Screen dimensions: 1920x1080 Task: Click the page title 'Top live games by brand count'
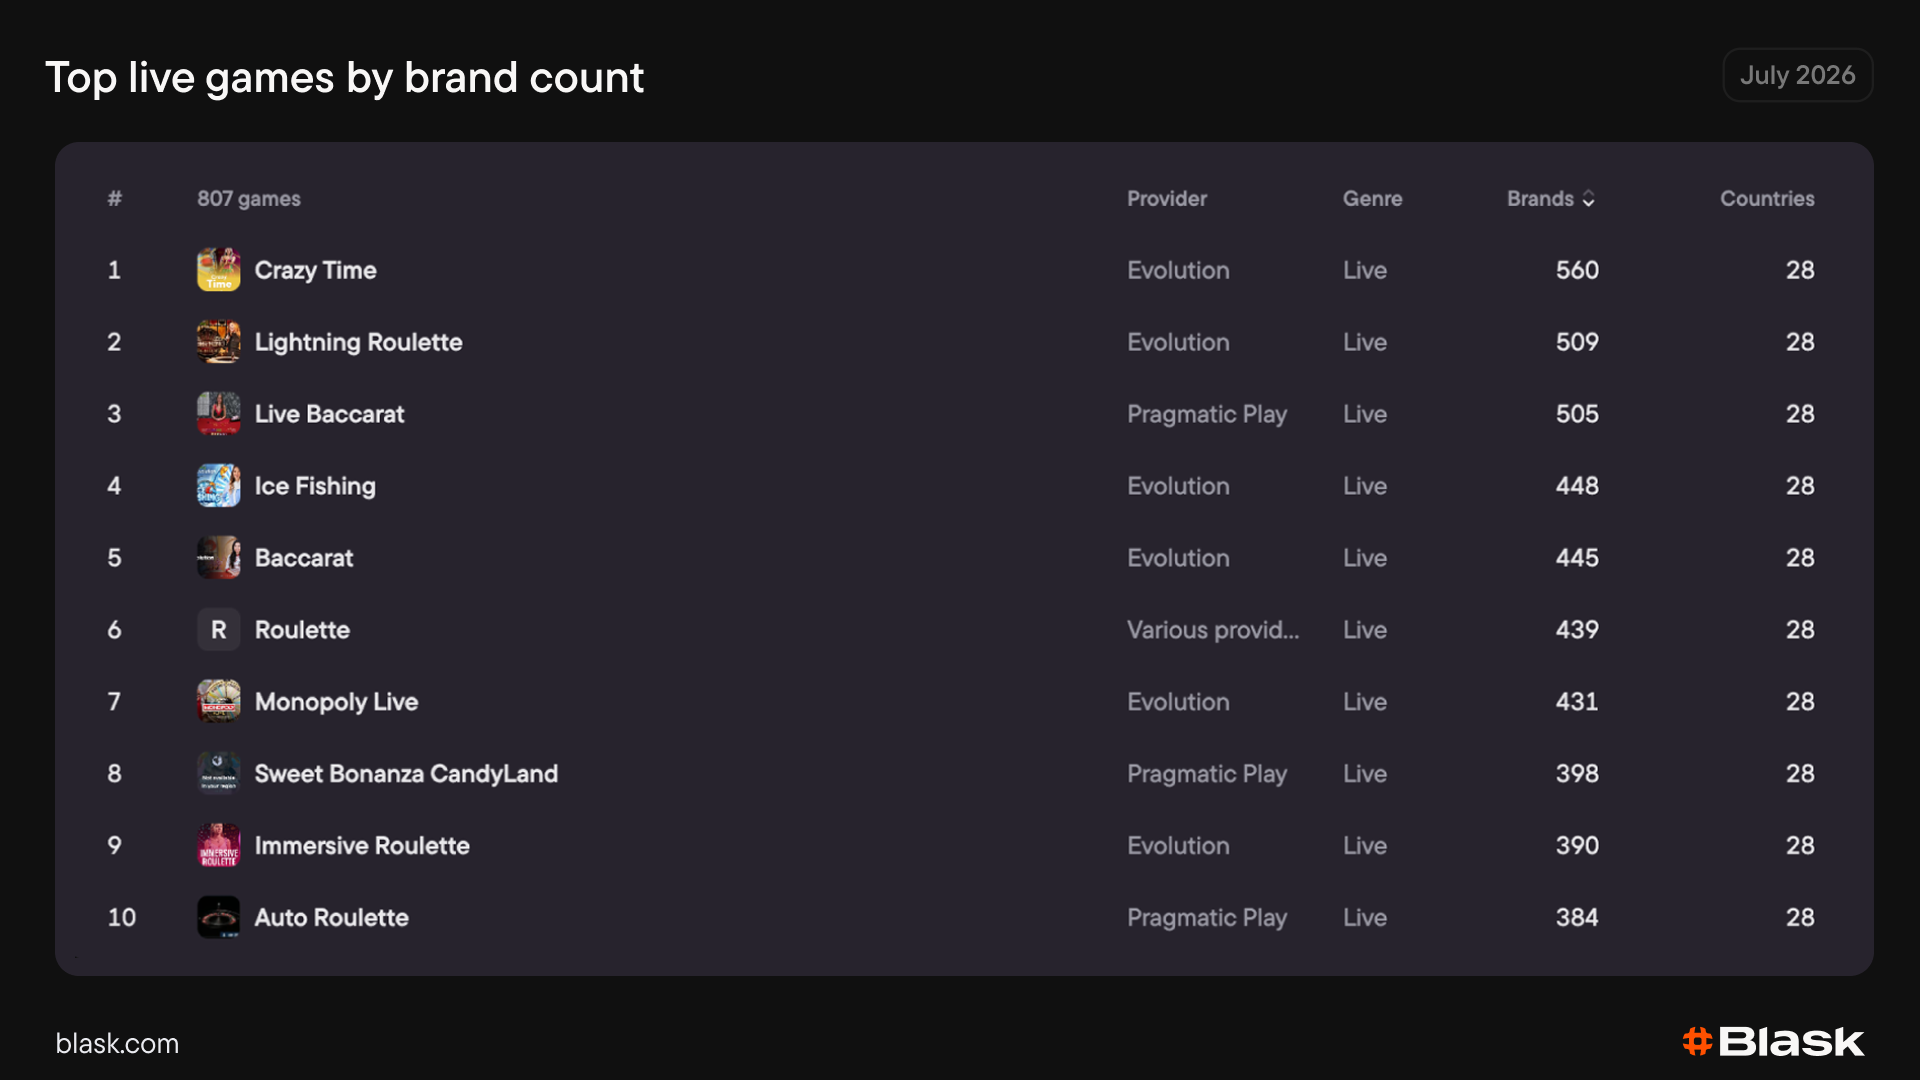345,78
